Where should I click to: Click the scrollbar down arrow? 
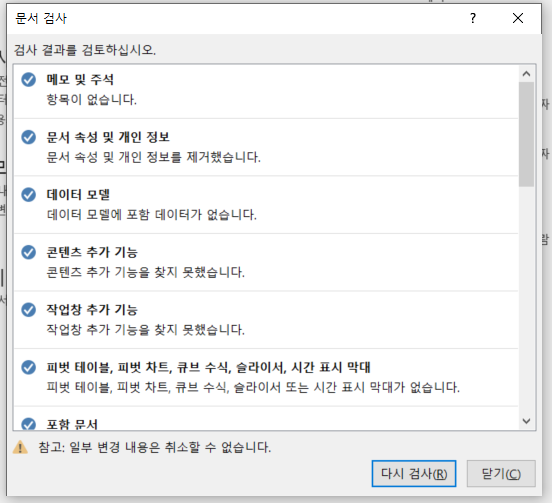527,421
